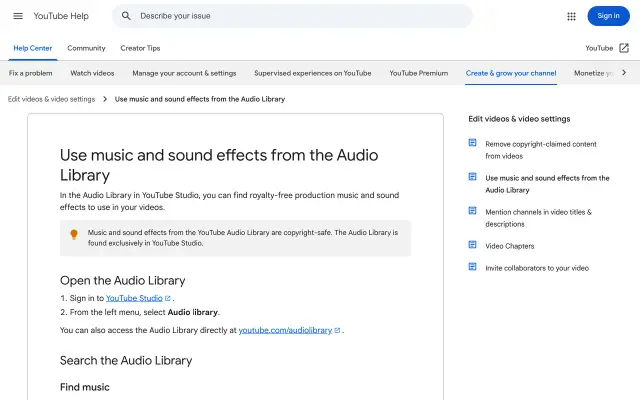Screen dimensions: 640x400
Task: Open Supervised experiences on YouTube category
Action: [x=313, y=73]
